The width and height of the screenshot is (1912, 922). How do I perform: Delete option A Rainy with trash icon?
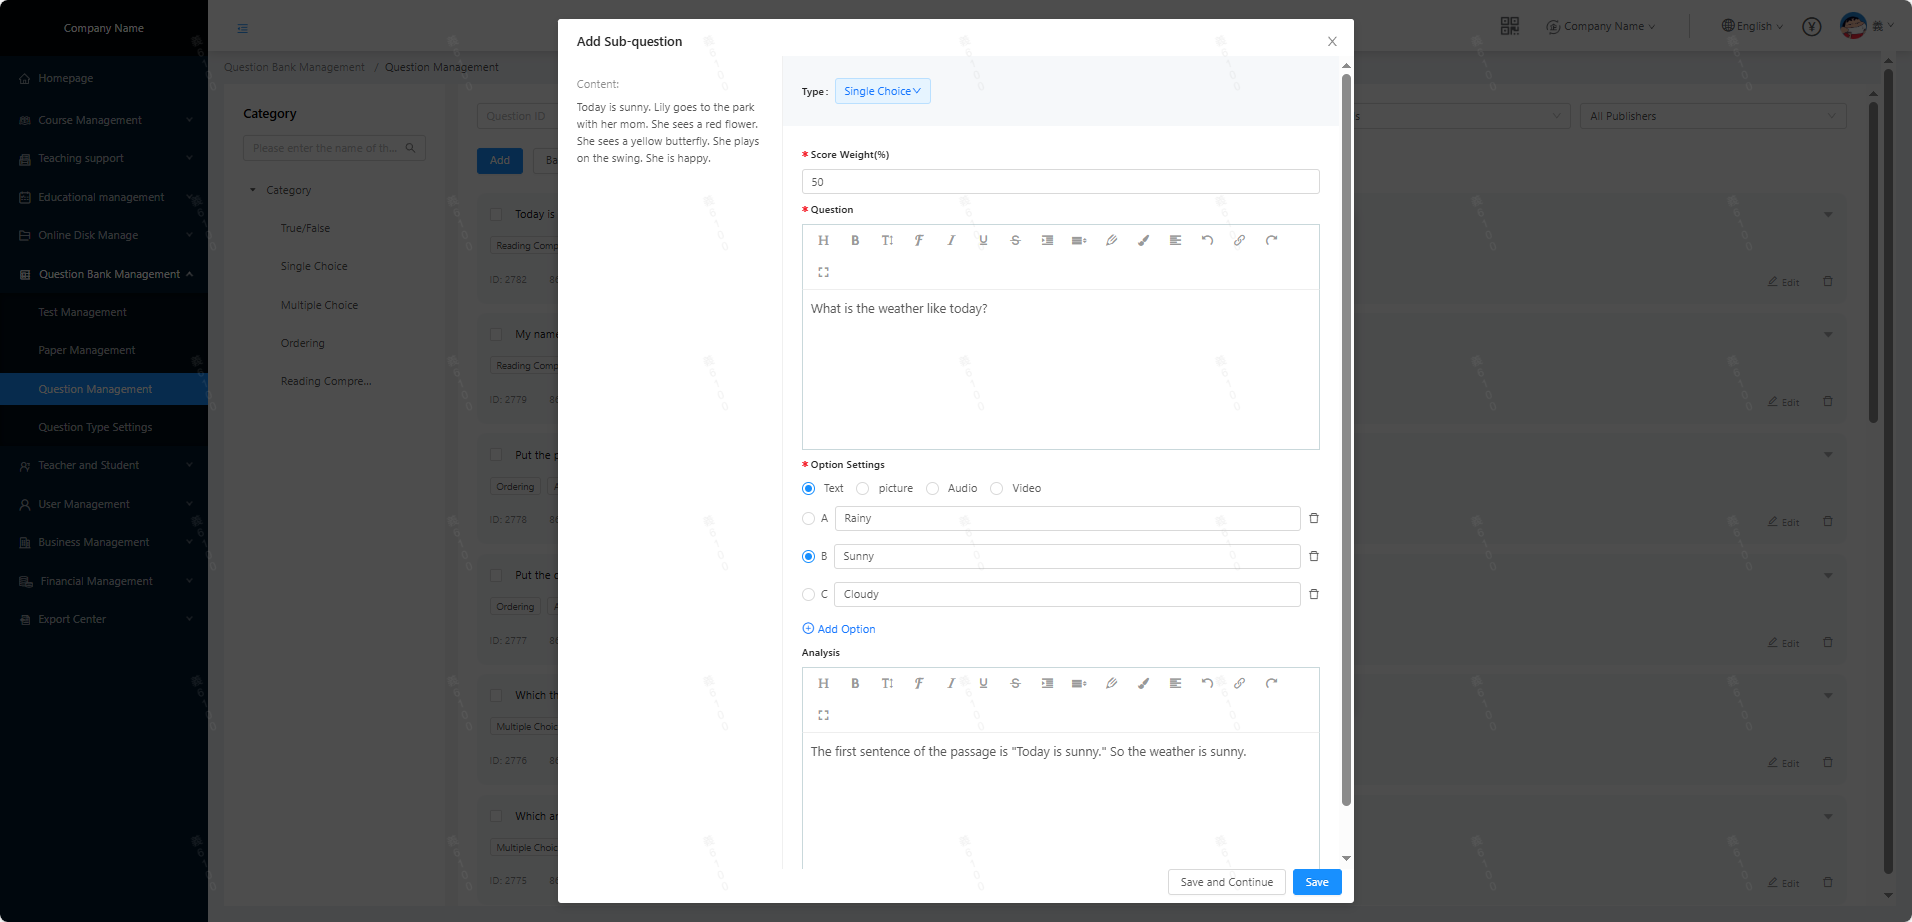[1314, 518]
